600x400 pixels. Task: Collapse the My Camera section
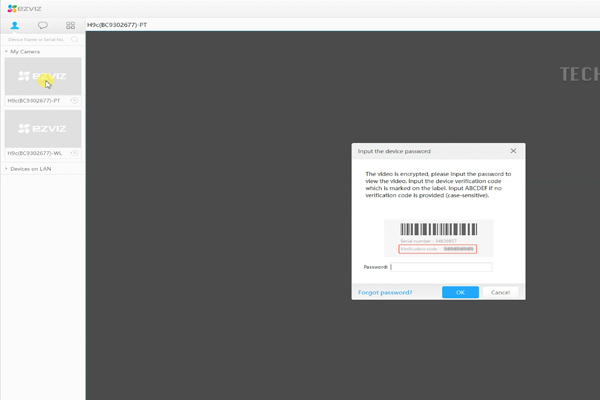tap(5, 51)
